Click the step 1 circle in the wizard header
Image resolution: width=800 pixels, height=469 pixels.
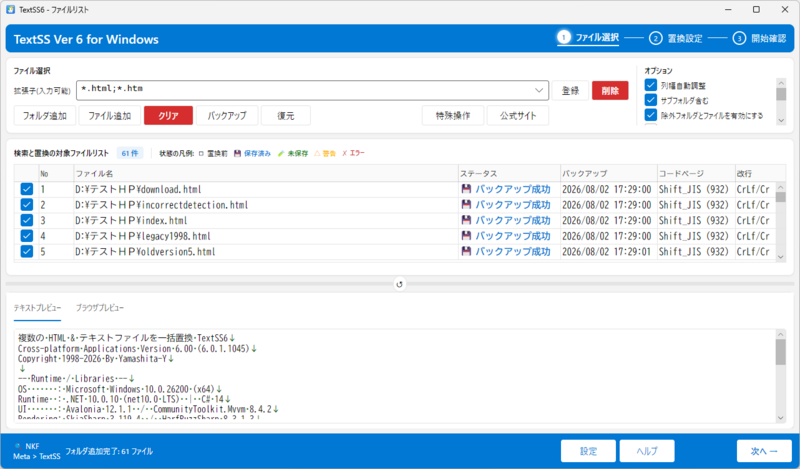[x=563, y=38]
